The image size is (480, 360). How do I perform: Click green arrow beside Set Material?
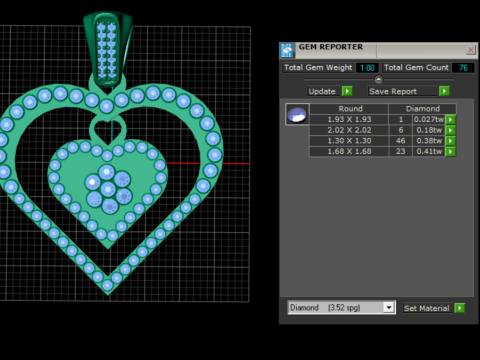(460, 308)
